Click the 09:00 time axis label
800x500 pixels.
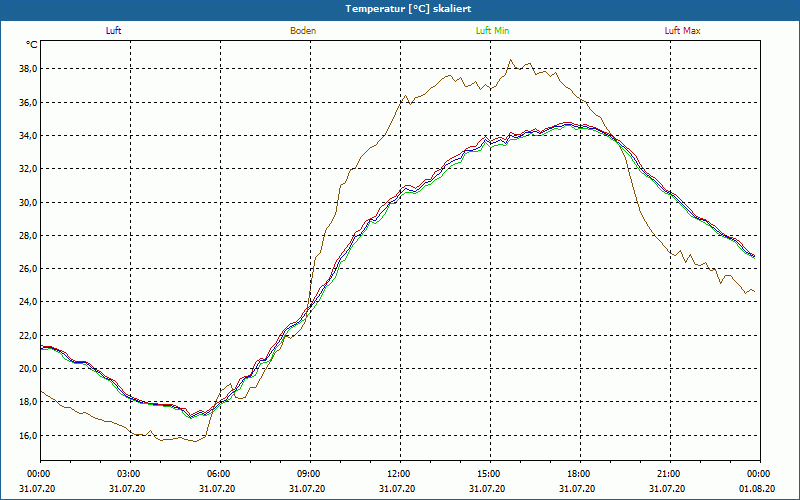pyautogui.click(x=310, y=474)
